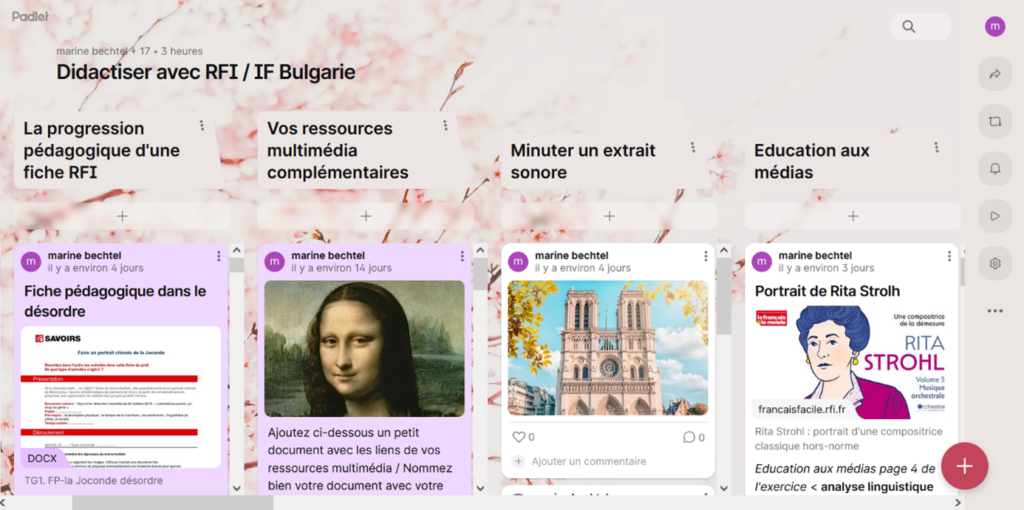Image resolution: width=1024 pixels, height=510 pixels.
Task: Click 'Ajouter un commentaire' field
Action: [588, 461]
